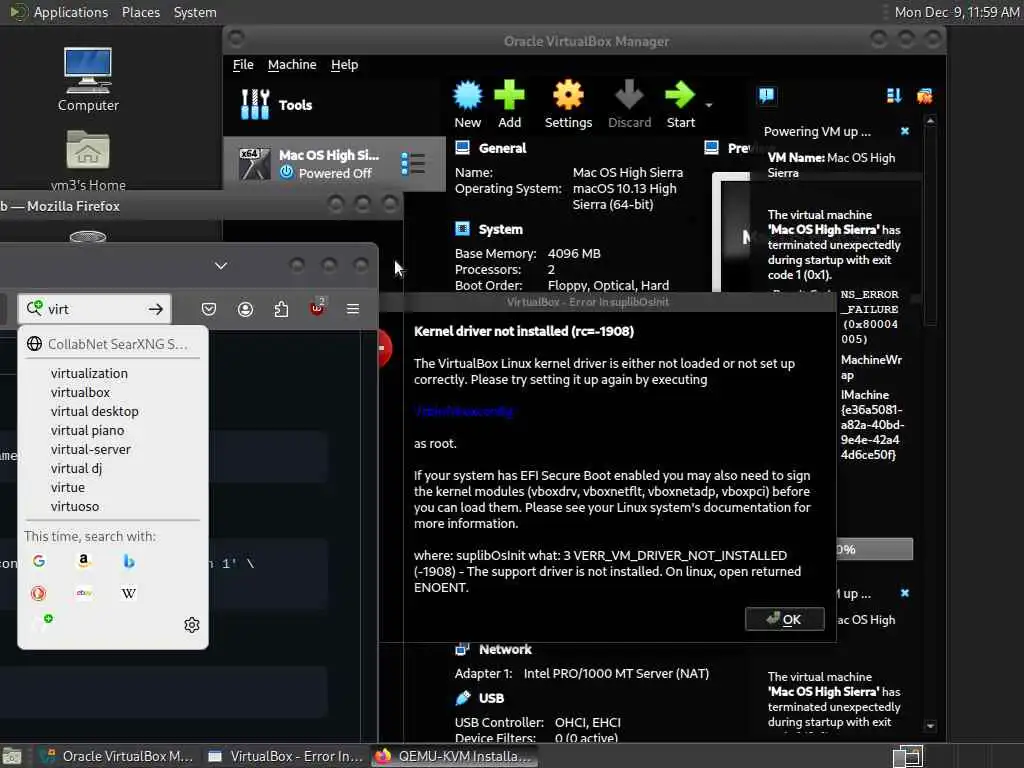Click the list all tabs chevron in Firefox
Viewport: 1024px width, 768px height.
(221, 266)
